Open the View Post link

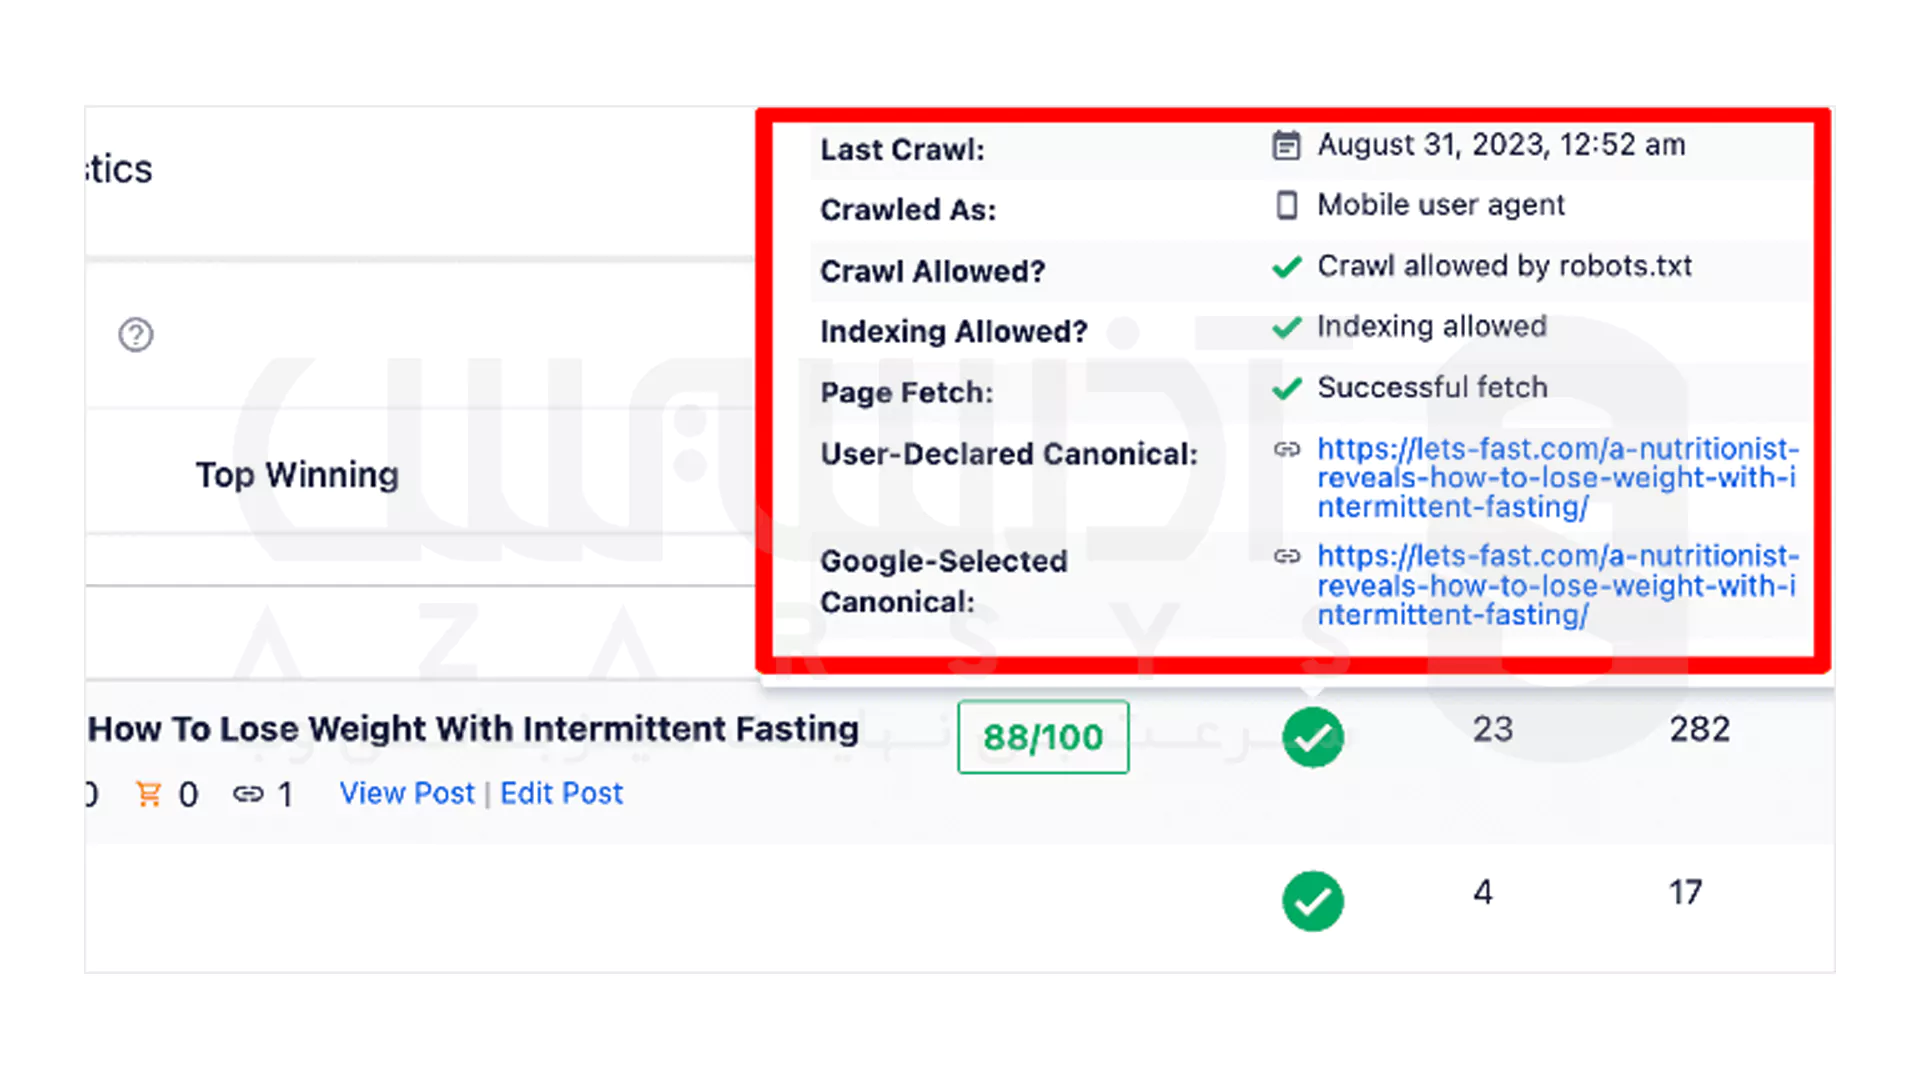(x=406, y=793)
